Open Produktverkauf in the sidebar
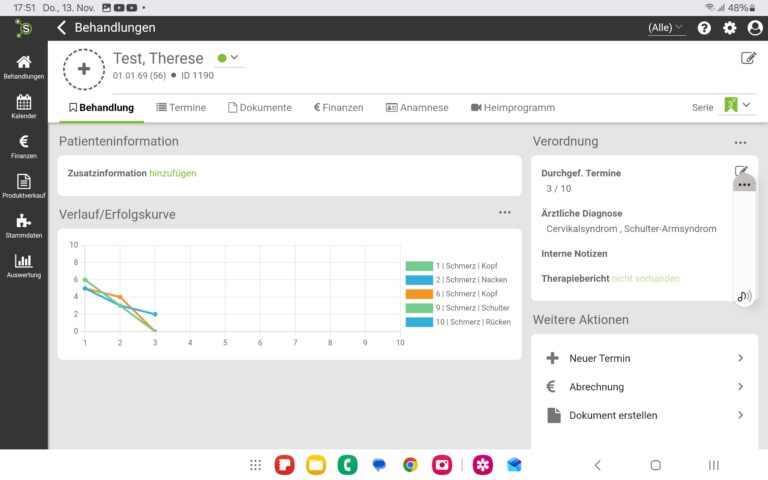 click(x=23, y=186)
